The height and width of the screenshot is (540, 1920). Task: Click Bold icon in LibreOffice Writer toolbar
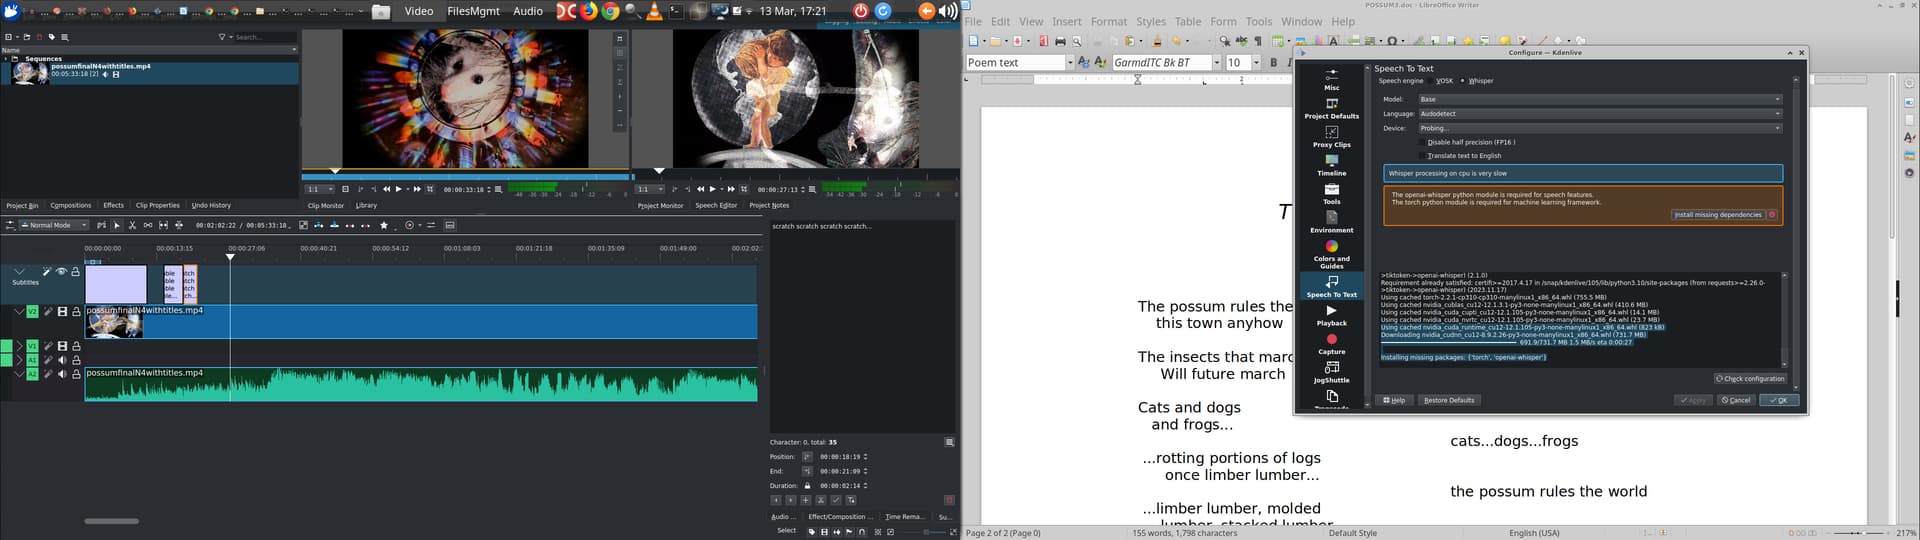tap(1273, 62)
